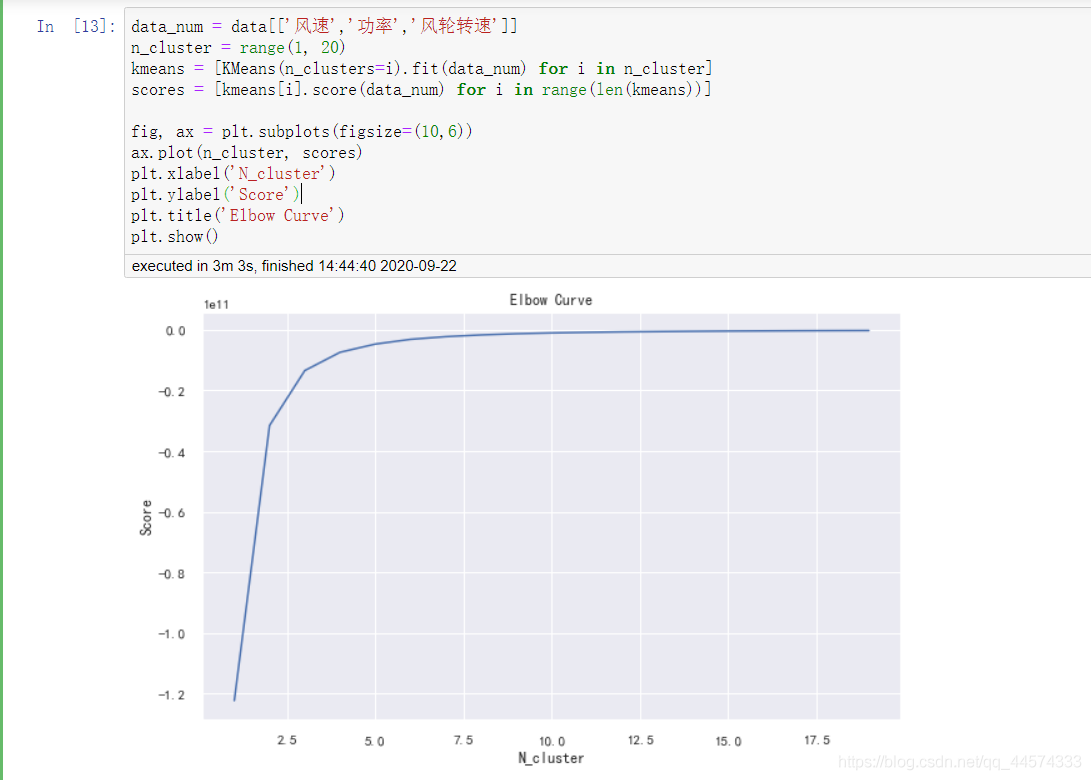
Task: Click the kmeans list comprehension line
Action: [422, 68]
